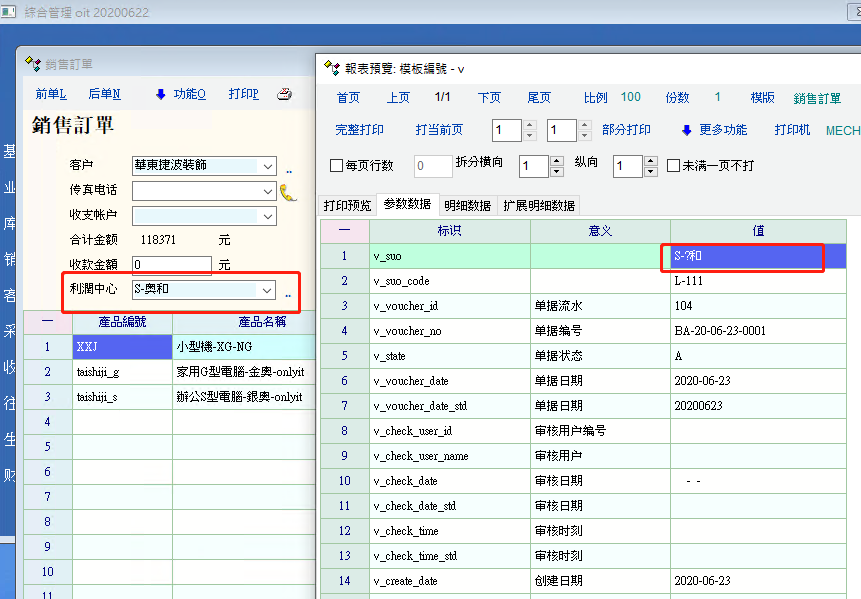Click 下页 to go to next page
This screenshot has height=599, width=861.
[489, 98]
